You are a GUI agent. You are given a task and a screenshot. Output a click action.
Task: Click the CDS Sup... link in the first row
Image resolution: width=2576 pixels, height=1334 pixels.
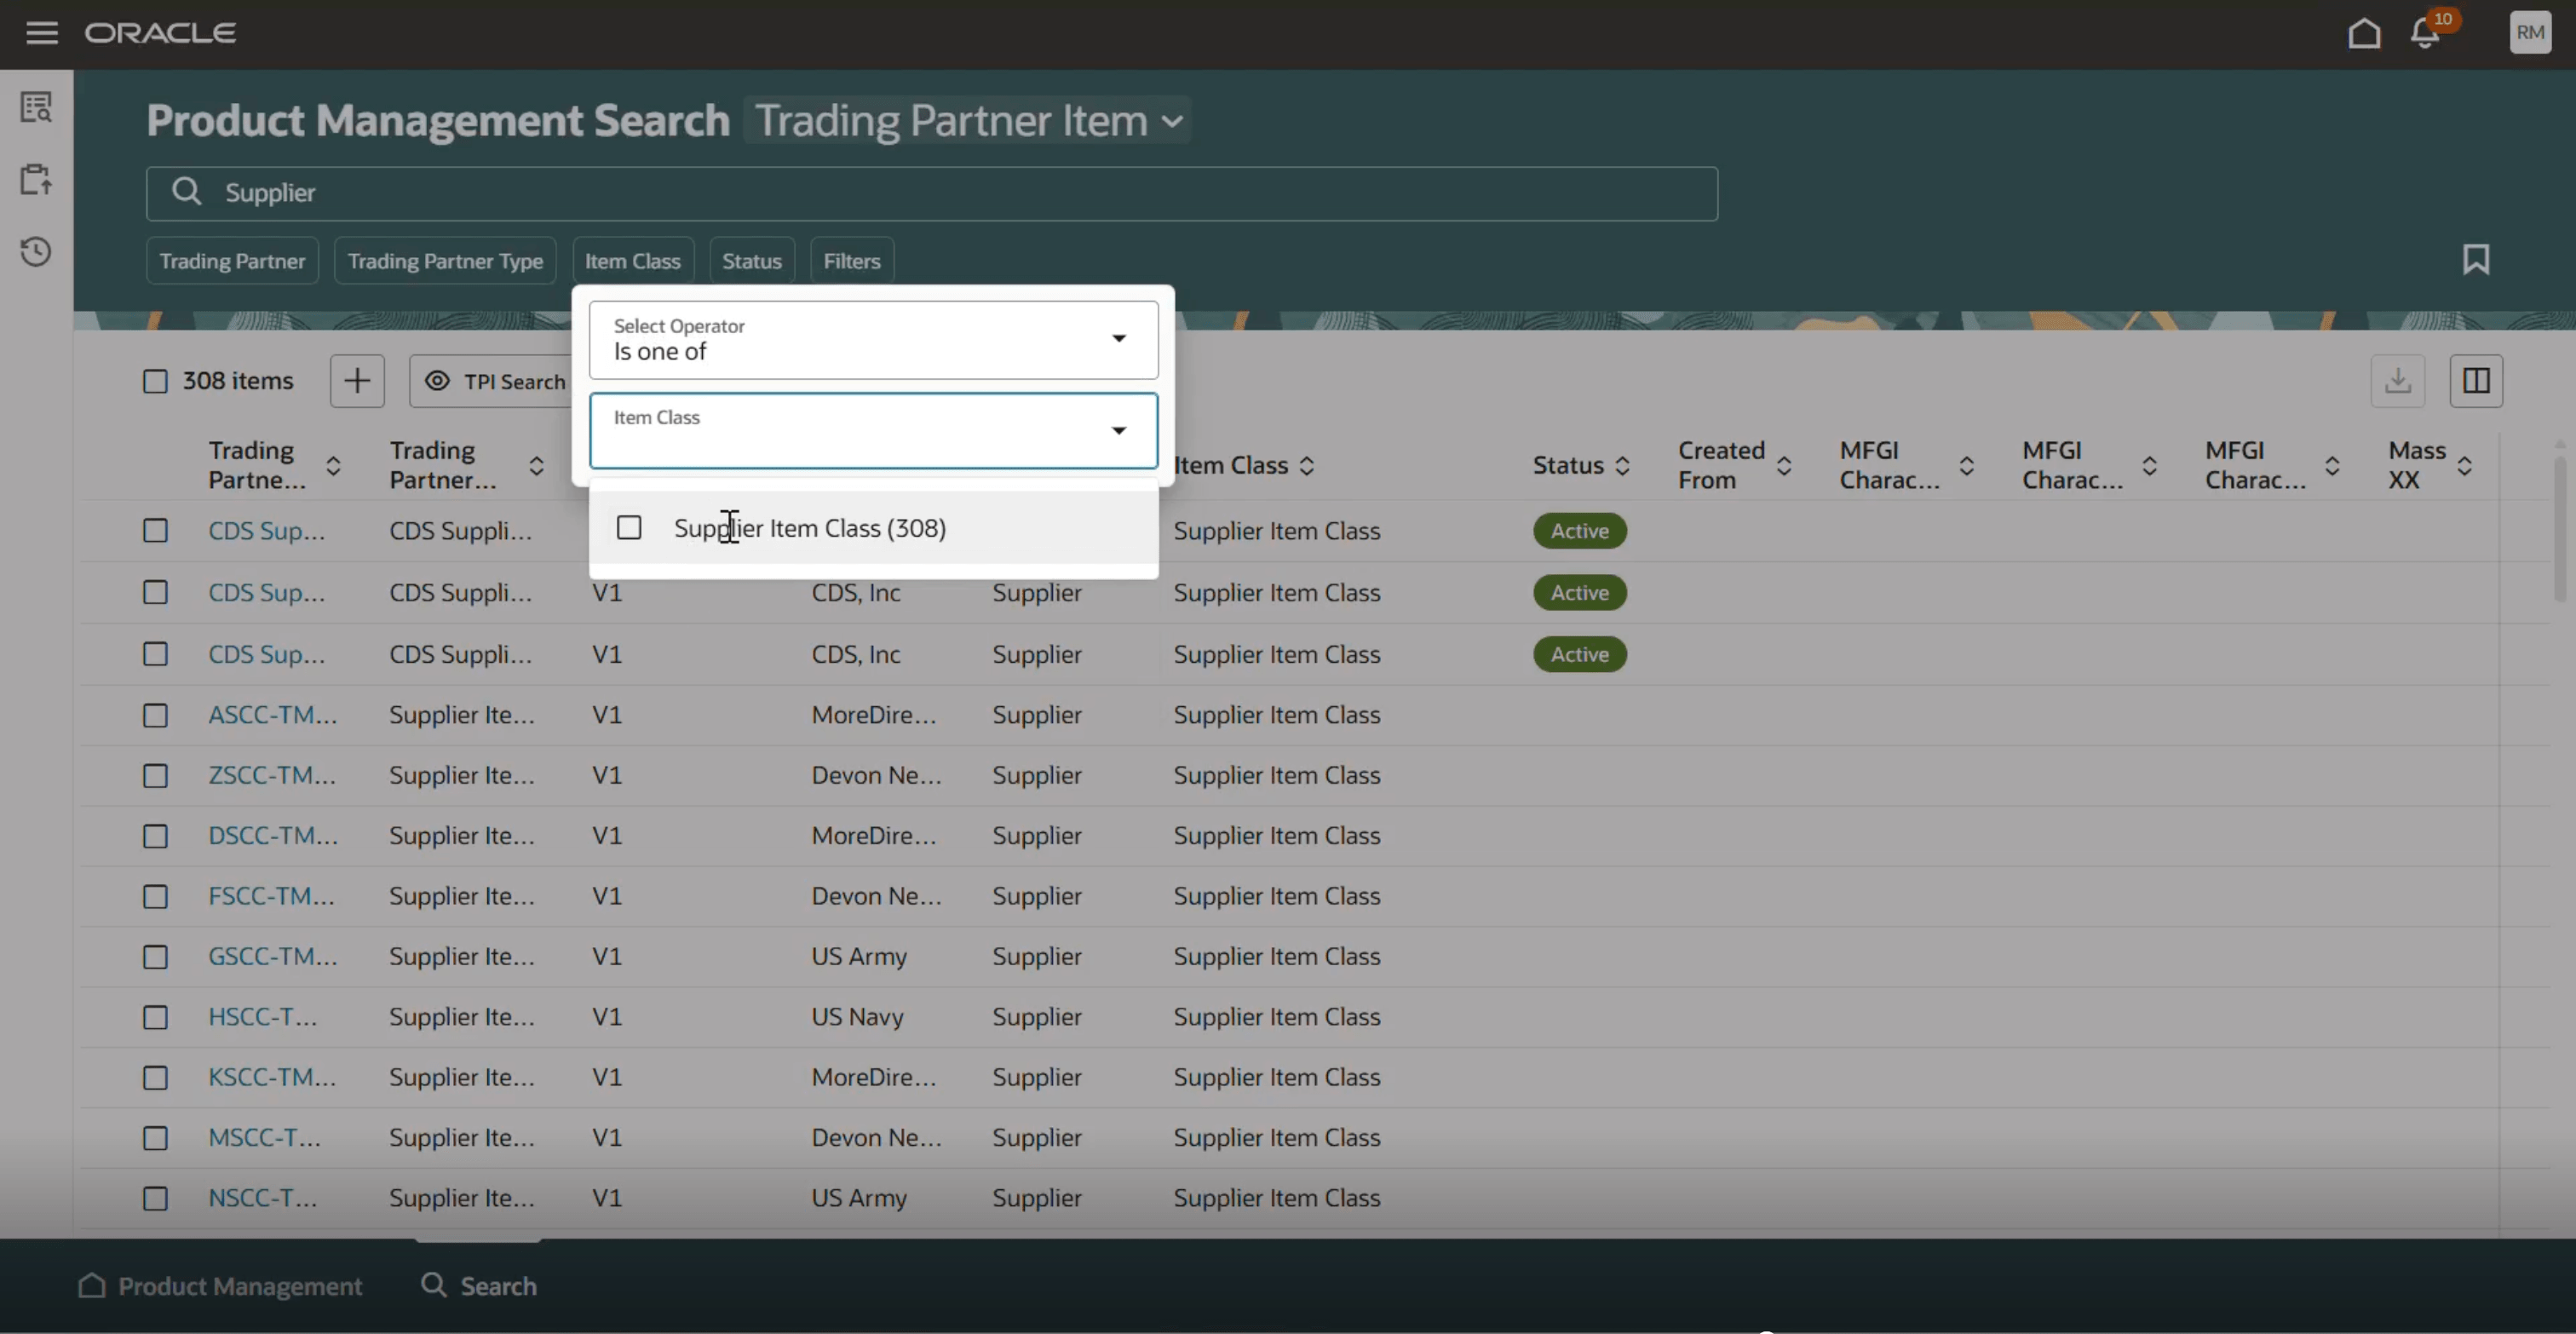click(x=266, y=531)
